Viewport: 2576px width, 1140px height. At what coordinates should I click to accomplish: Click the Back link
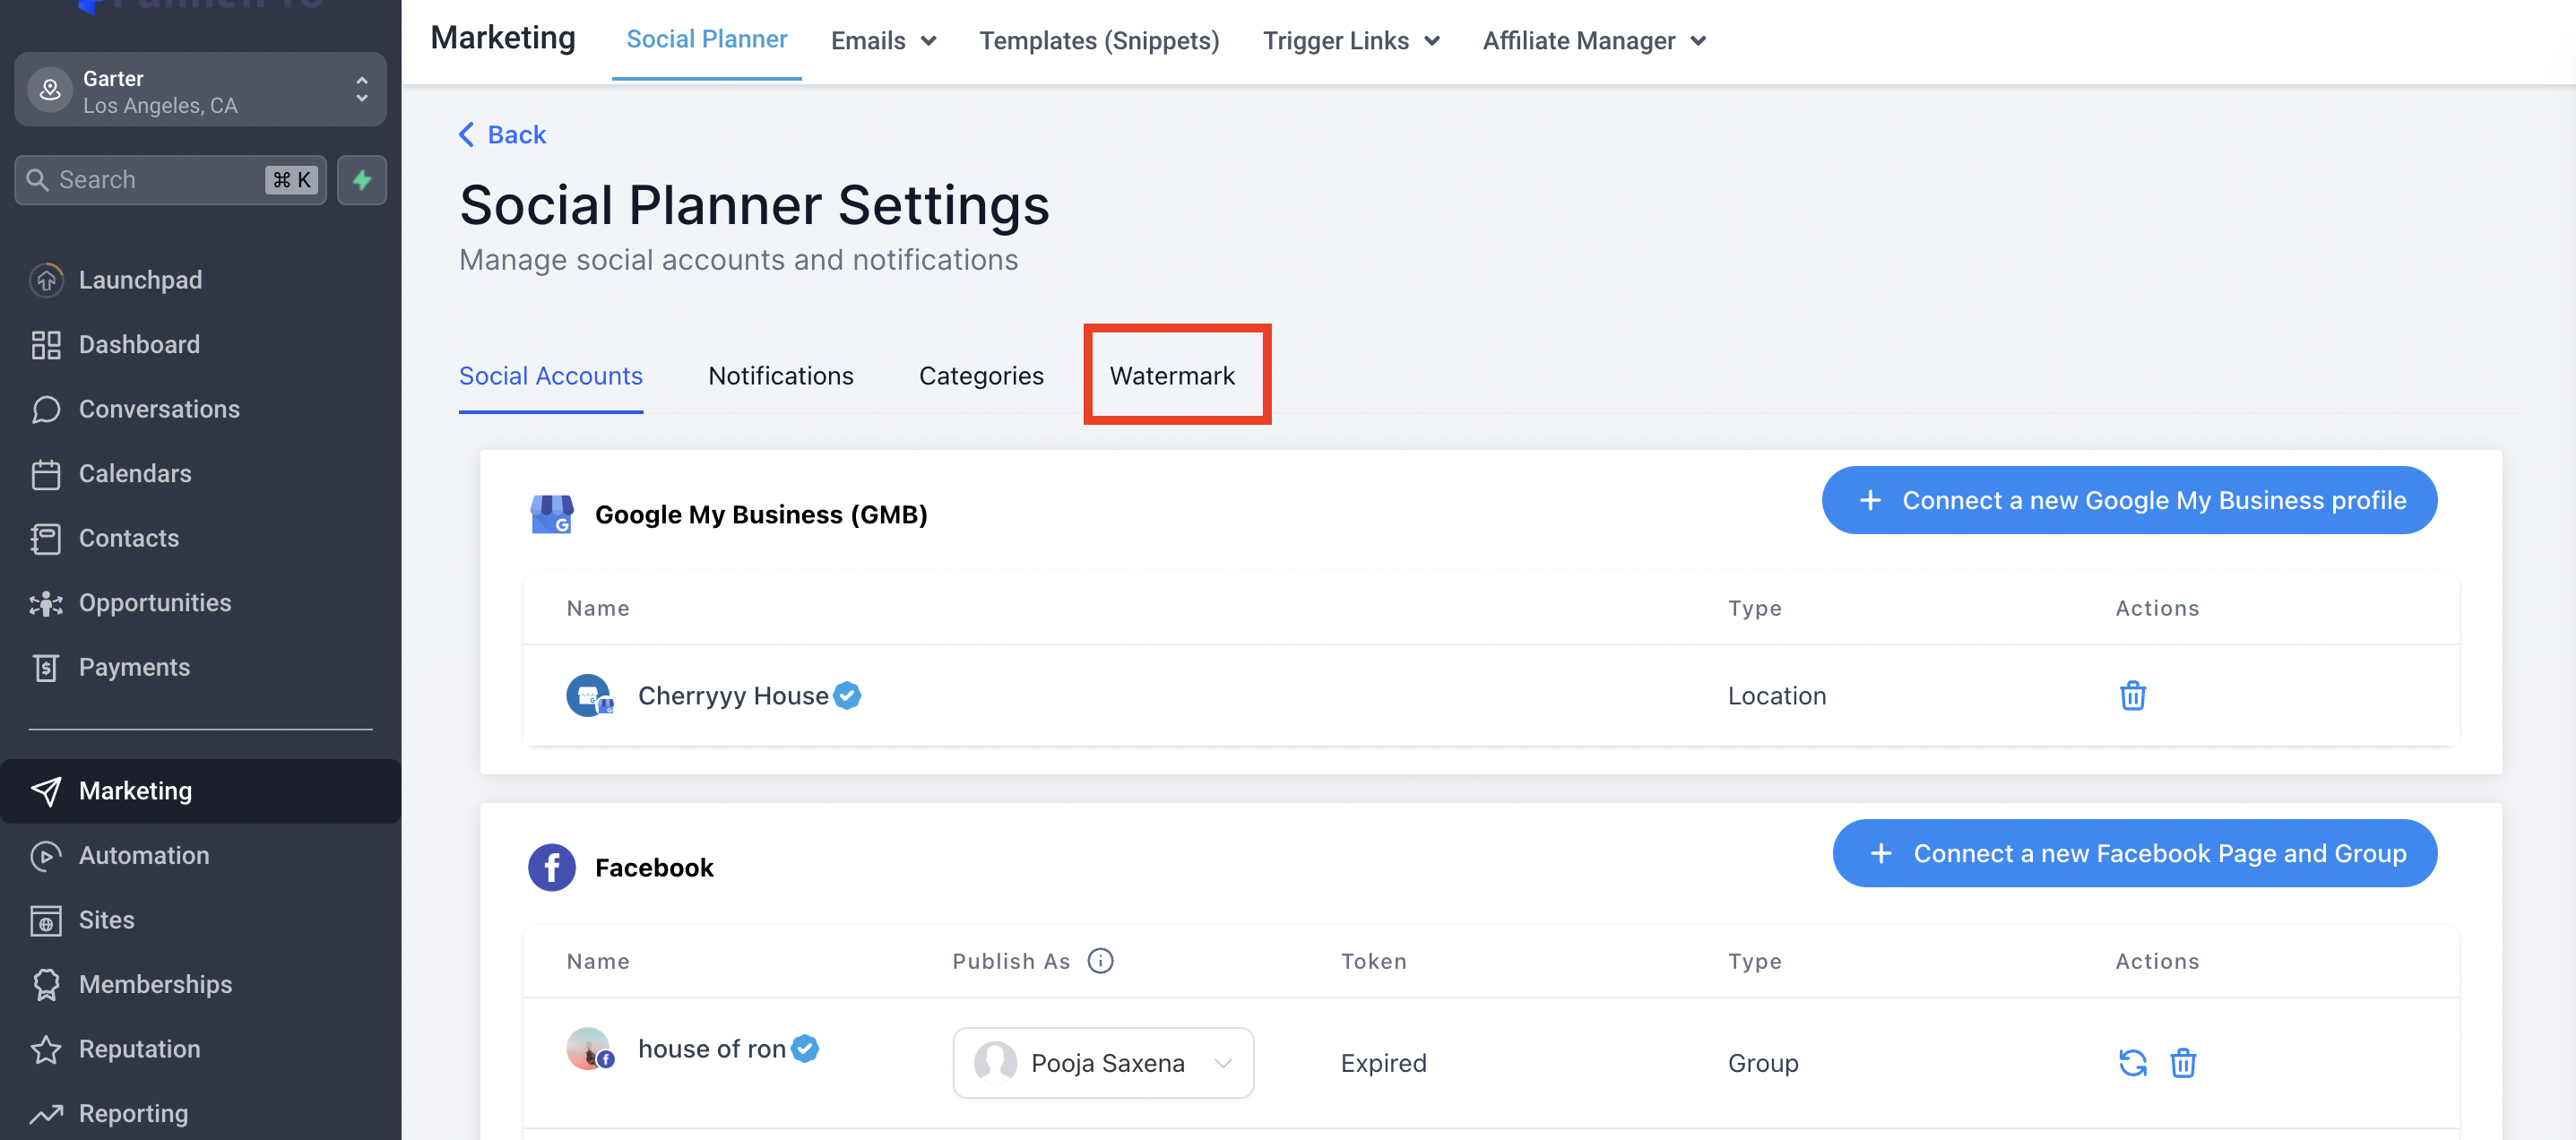coord(503,135)
